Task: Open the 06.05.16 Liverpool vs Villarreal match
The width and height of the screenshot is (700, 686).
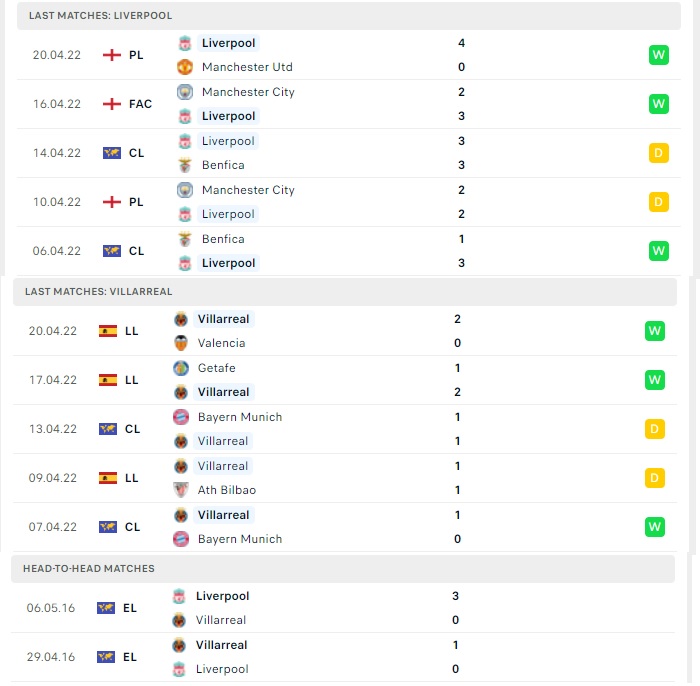Action: 343,608
